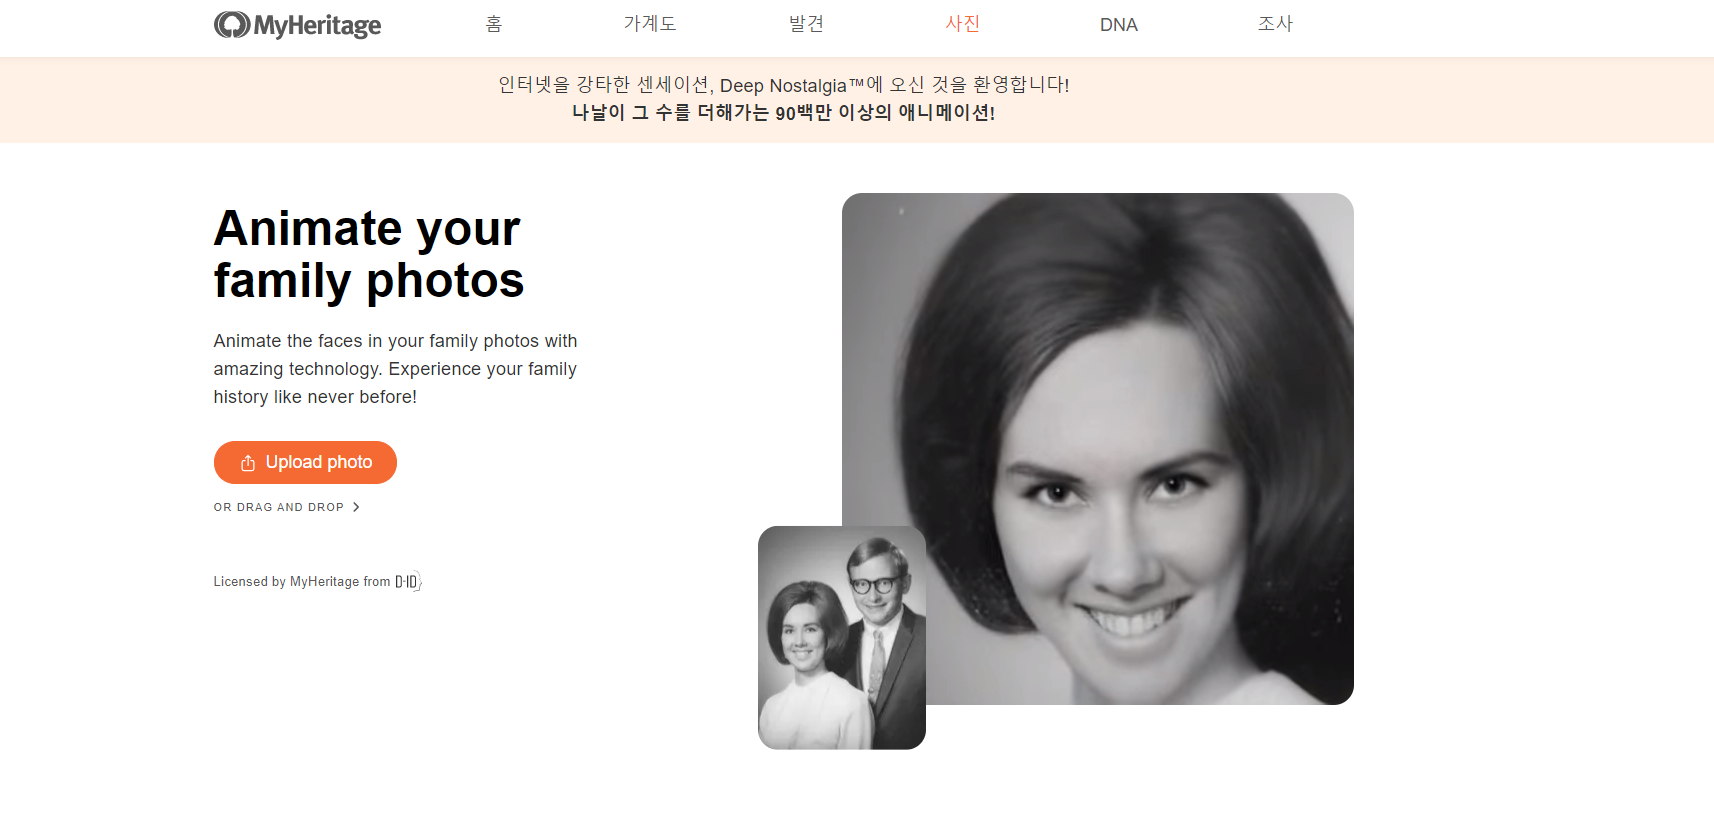The width and height of the screenshot is (1714, 821).
Task: Open the 조사 menu item
Action: click(x=1275, y=24)
